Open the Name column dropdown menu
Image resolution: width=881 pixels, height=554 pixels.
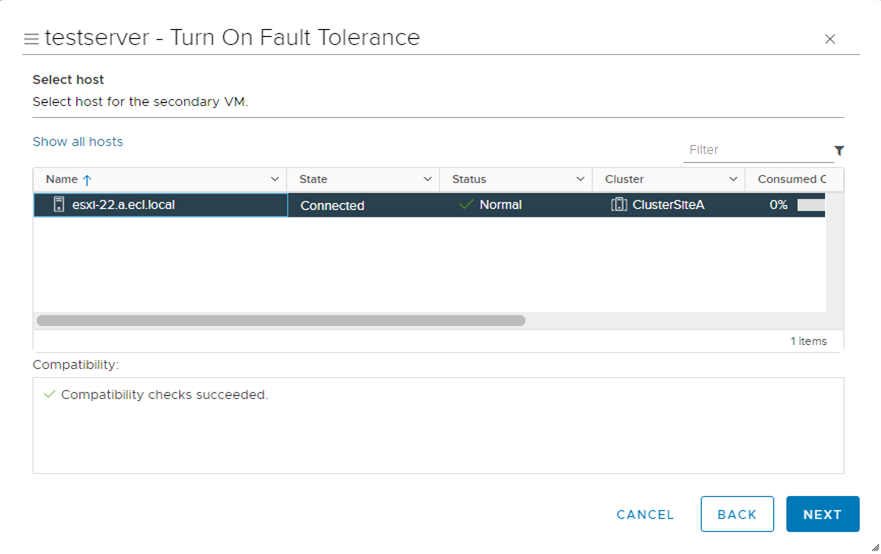click(275, 180)
